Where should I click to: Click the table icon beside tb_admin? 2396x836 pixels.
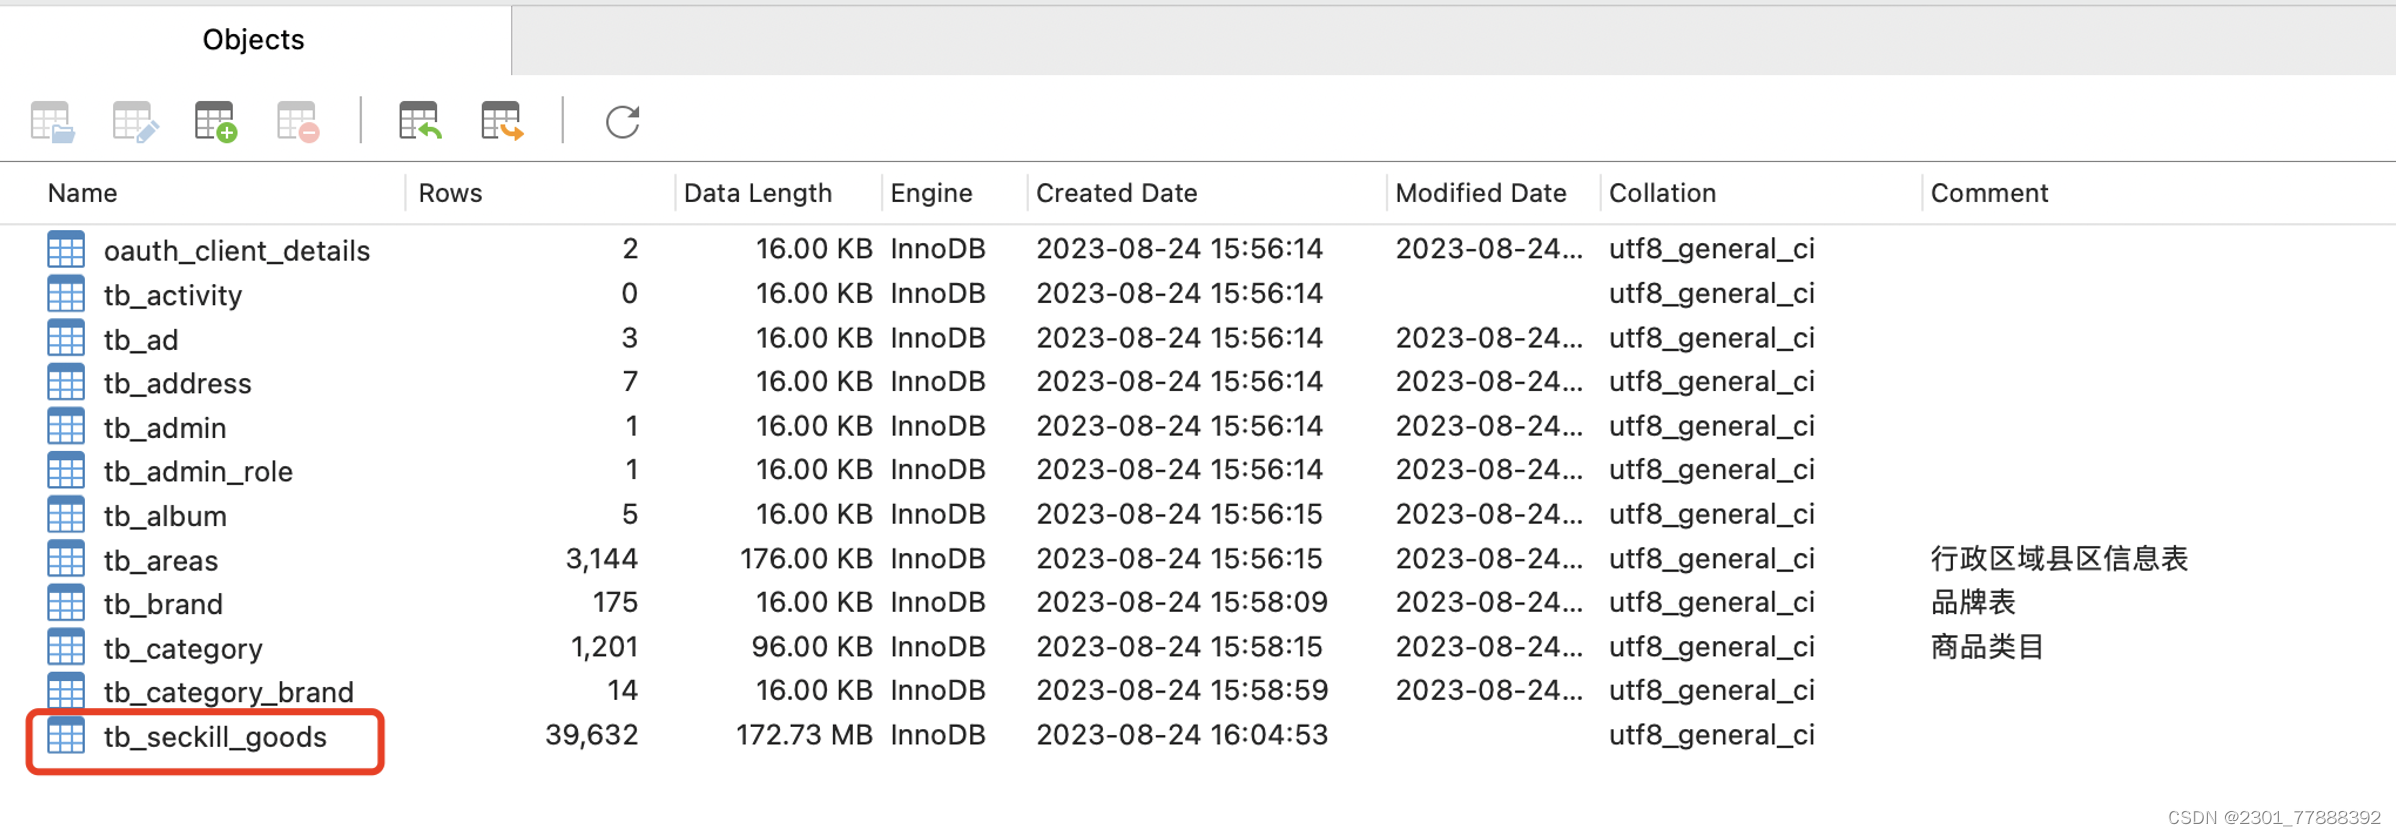point(66,426)
